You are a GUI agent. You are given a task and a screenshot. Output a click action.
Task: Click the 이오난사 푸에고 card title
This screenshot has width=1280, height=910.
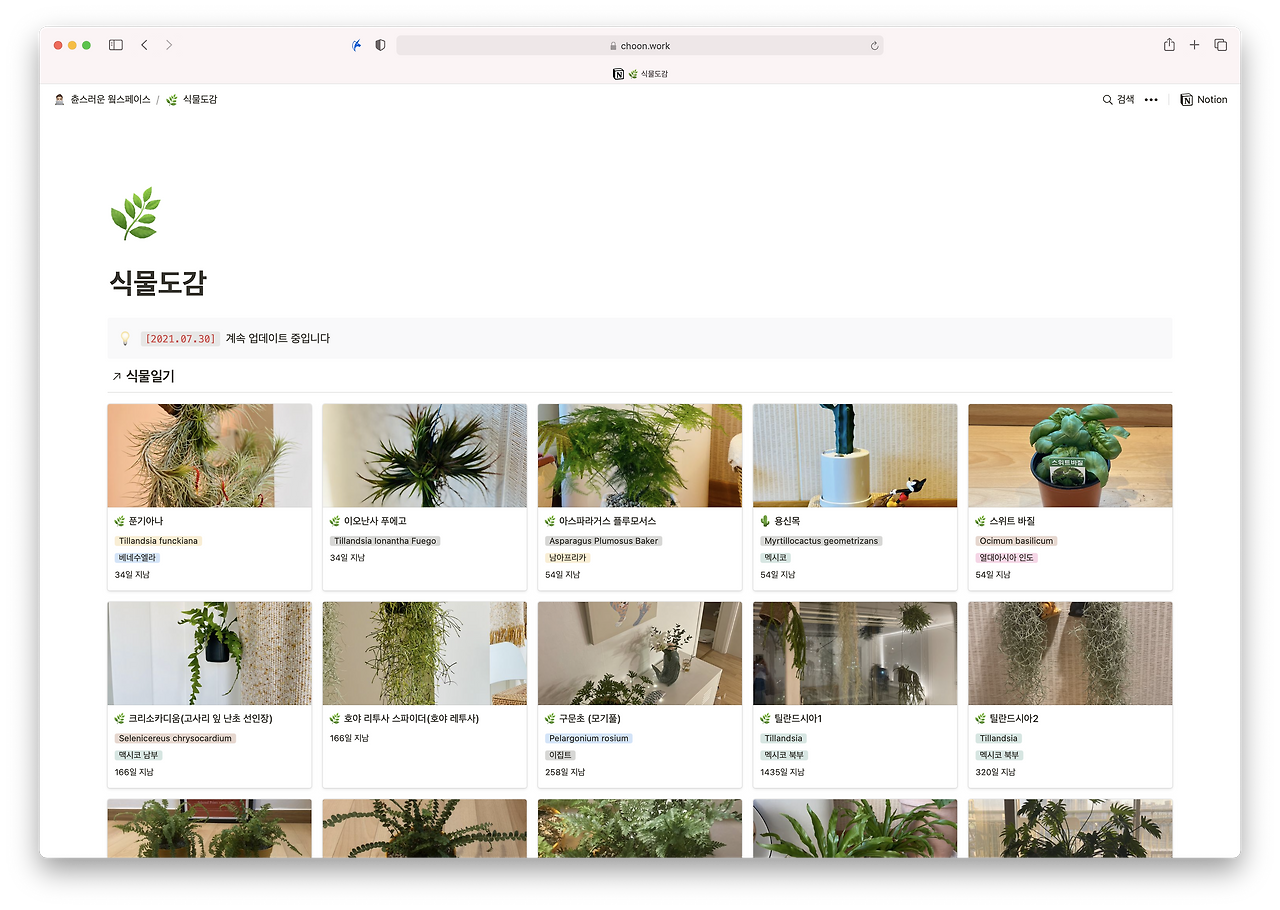pyautogui.click(x=375, y=521)
